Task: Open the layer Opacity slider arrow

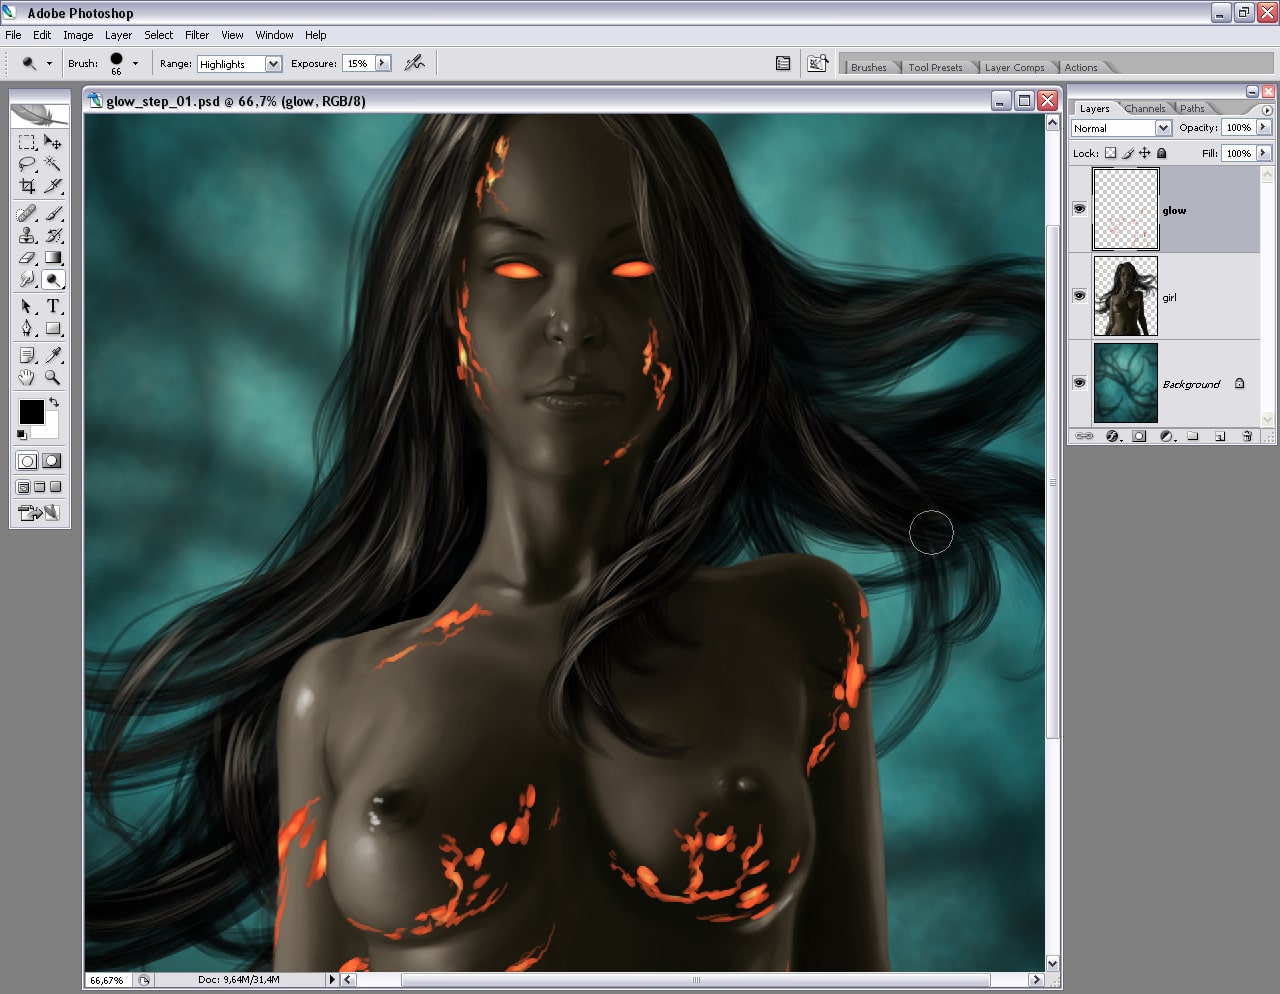Action: [1264, 127]
